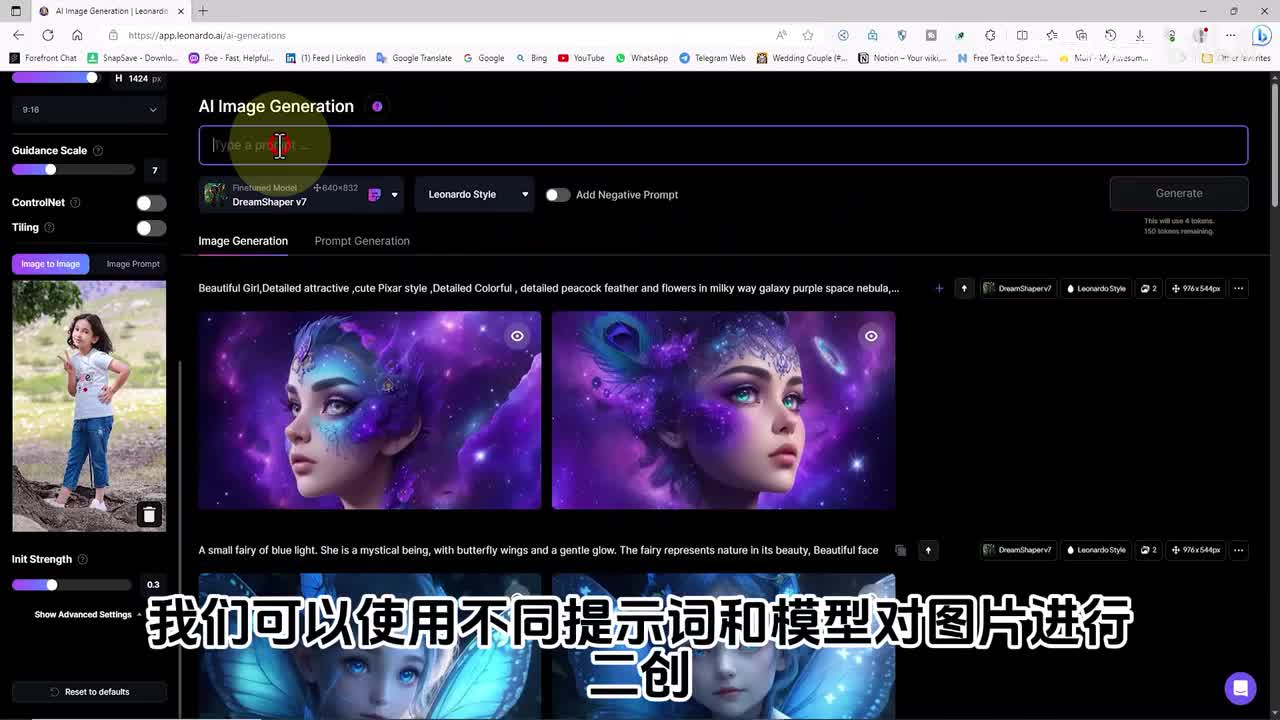Copy the blue fairy prompt text
The width and height of the screenshot is (1280, 720).
901,550
